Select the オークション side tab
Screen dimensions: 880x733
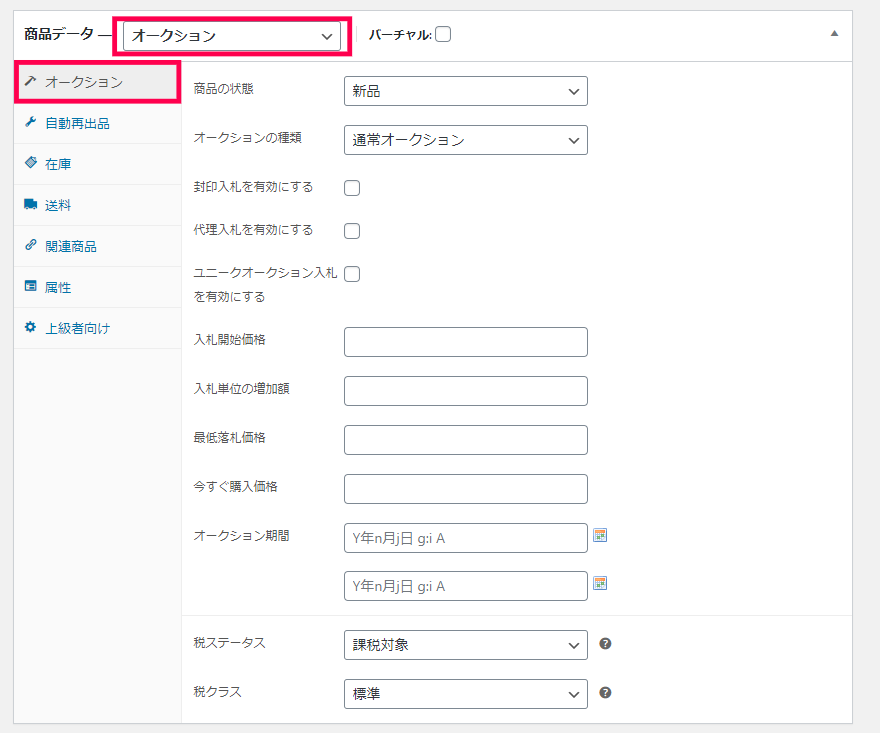[98, 82]
